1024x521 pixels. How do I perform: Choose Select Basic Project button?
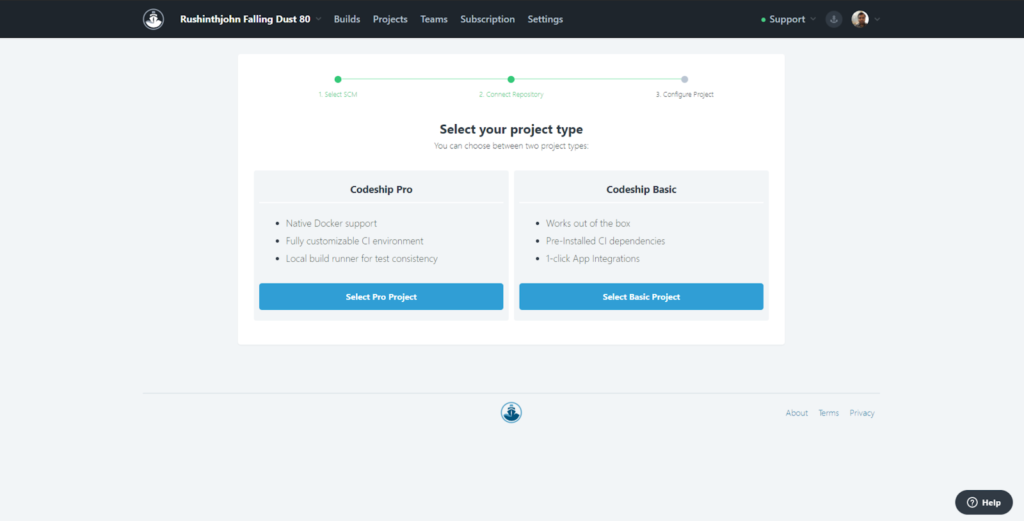[x=641, y=296]
